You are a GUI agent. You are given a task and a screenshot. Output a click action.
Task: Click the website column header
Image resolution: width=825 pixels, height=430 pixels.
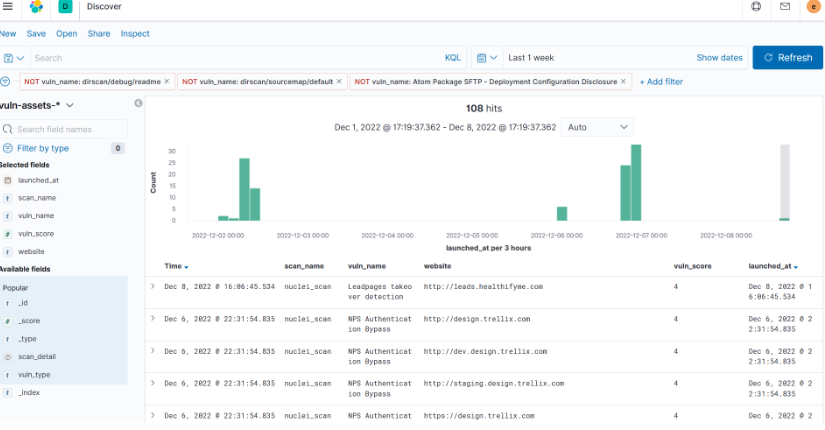pyautogui.click(x=437, y=266)
